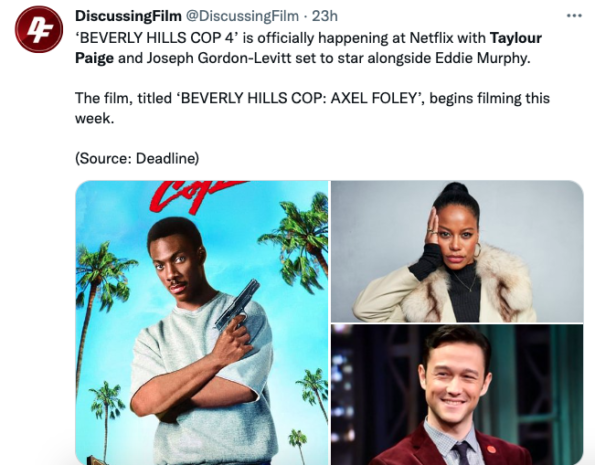Click 'begins filming this week' sentence

click(312, 108)
